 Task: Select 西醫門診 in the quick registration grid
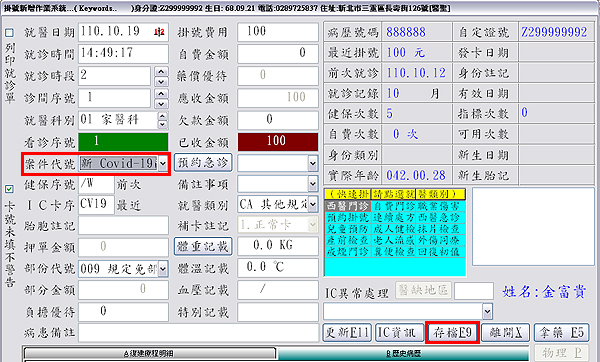348,206
